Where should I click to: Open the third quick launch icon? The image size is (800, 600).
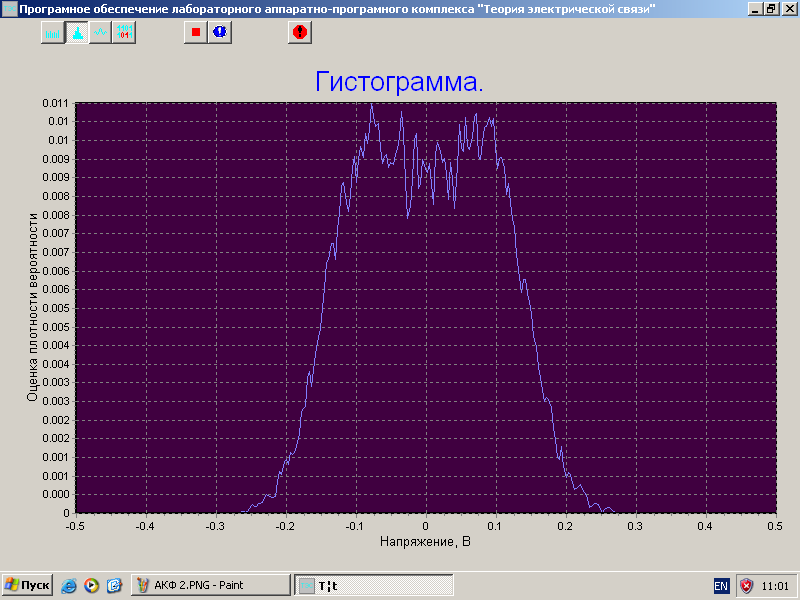point(114,585)
